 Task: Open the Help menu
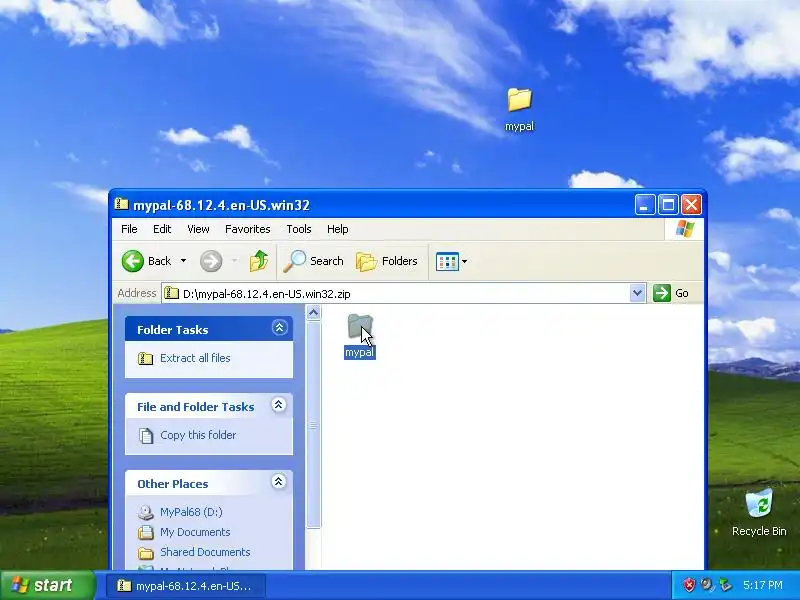[x=337, y=229]
